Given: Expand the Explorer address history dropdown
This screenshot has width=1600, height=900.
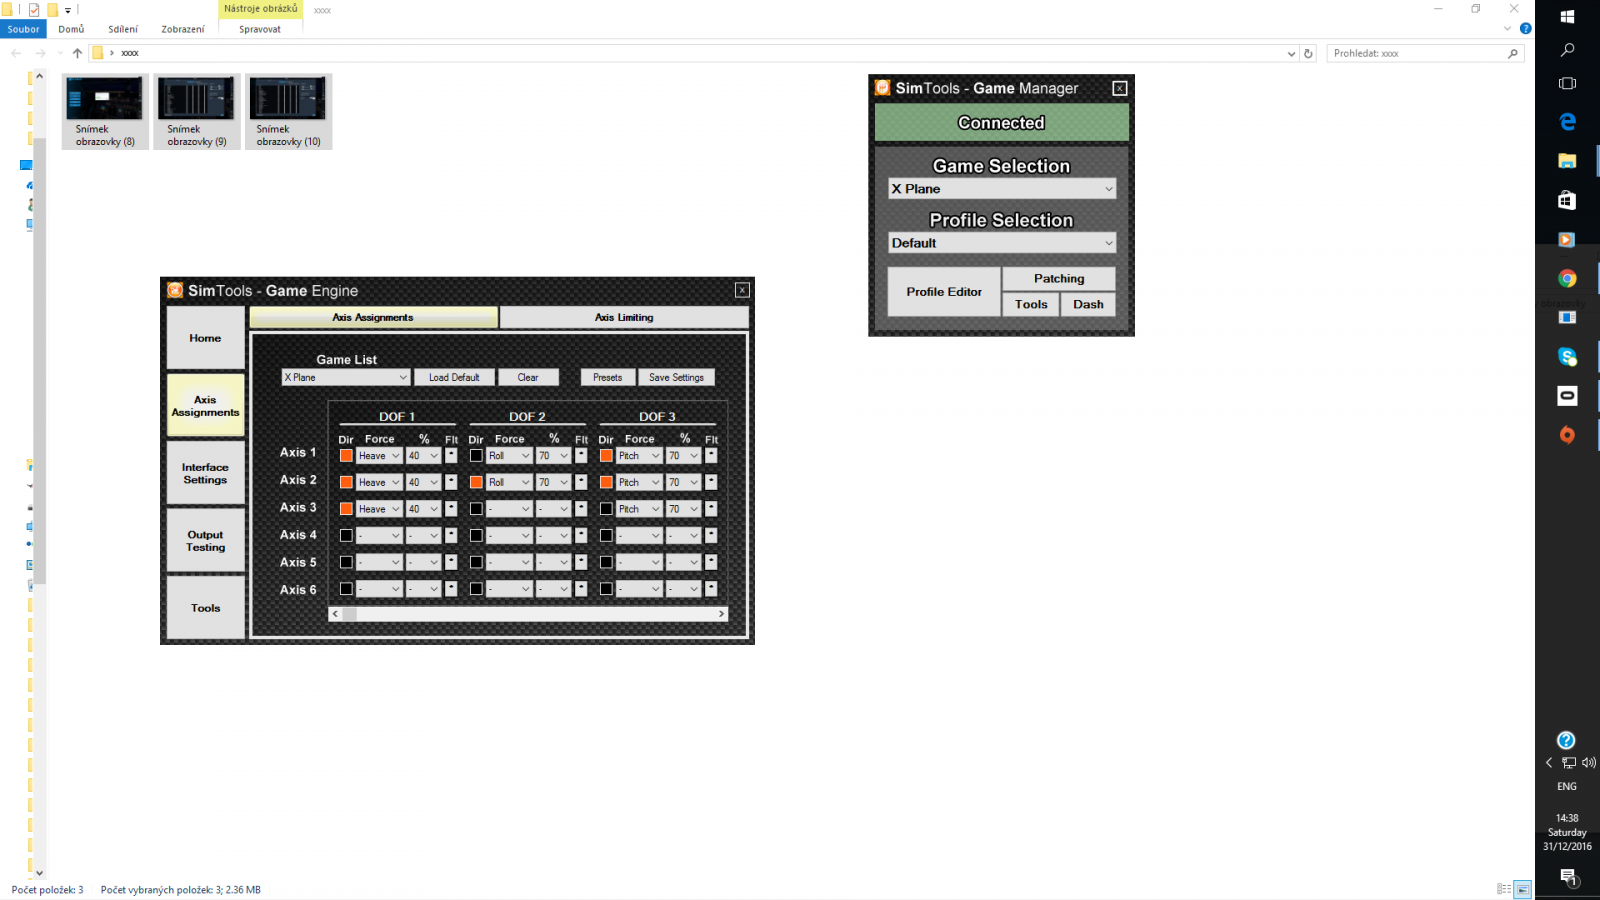Looking at the screenshot, I should (x=1291, y=53).
